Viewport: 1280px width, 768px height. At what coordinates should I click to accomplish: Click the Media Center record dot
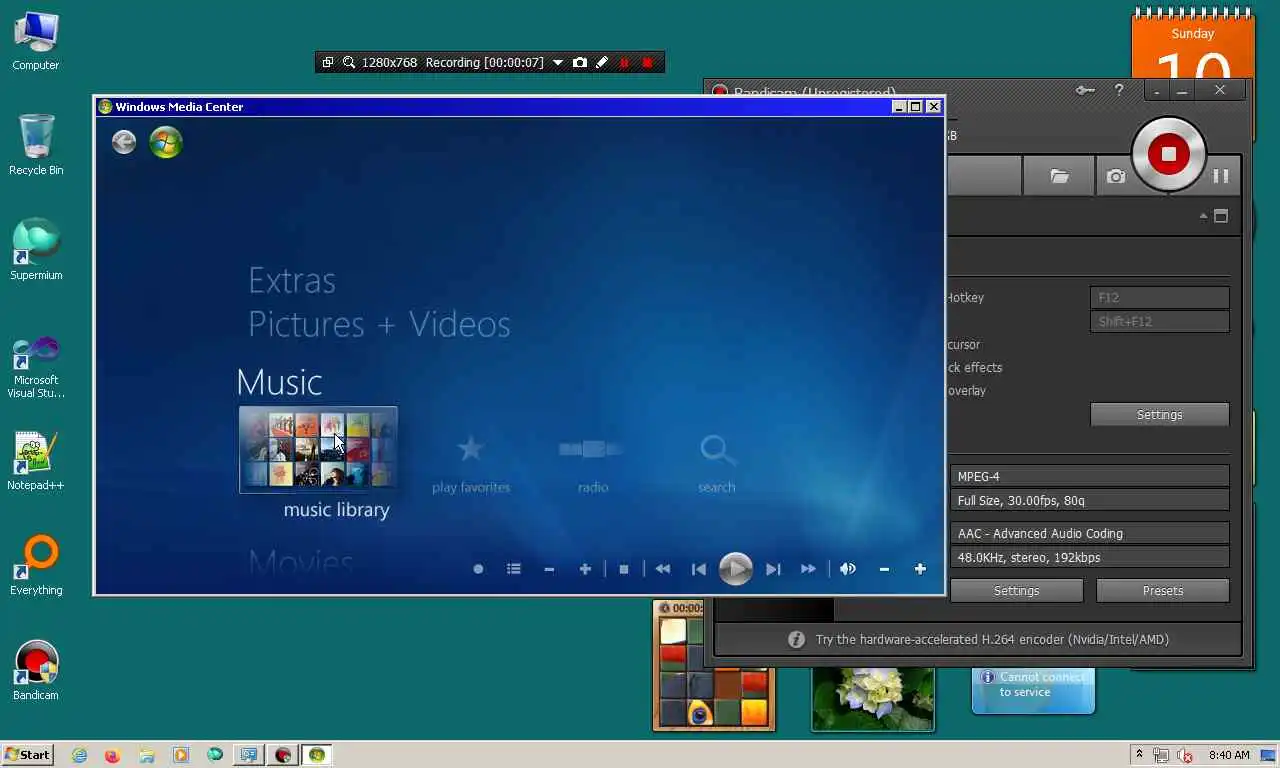pos(478,569)
